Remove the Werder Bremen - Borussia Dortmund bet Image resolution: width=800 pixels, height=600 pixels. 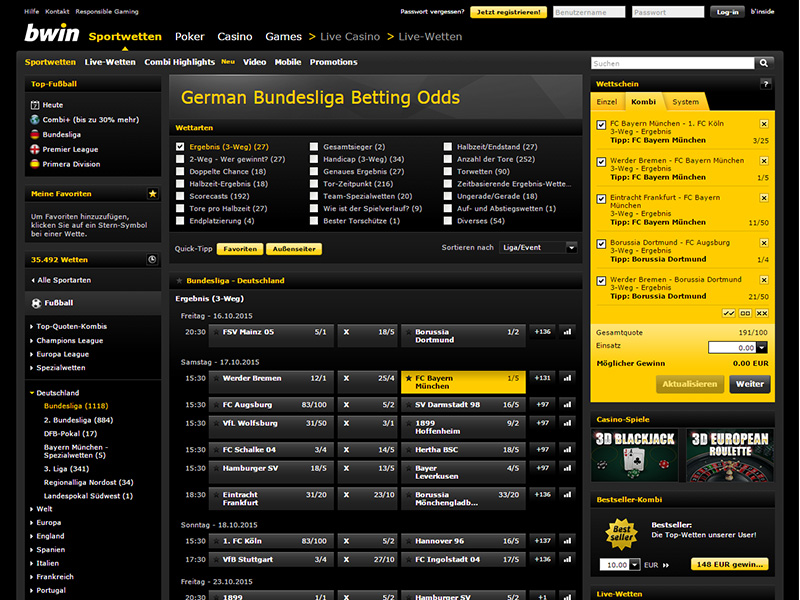click(764, 280)
